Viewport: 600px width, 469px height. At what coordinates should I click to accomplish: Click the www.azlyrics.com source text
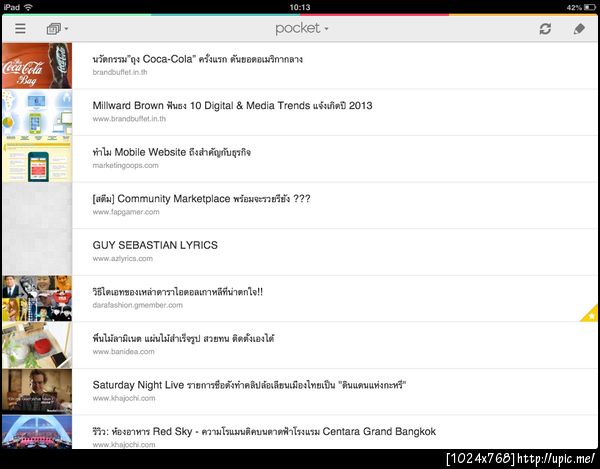pos(122,259)
